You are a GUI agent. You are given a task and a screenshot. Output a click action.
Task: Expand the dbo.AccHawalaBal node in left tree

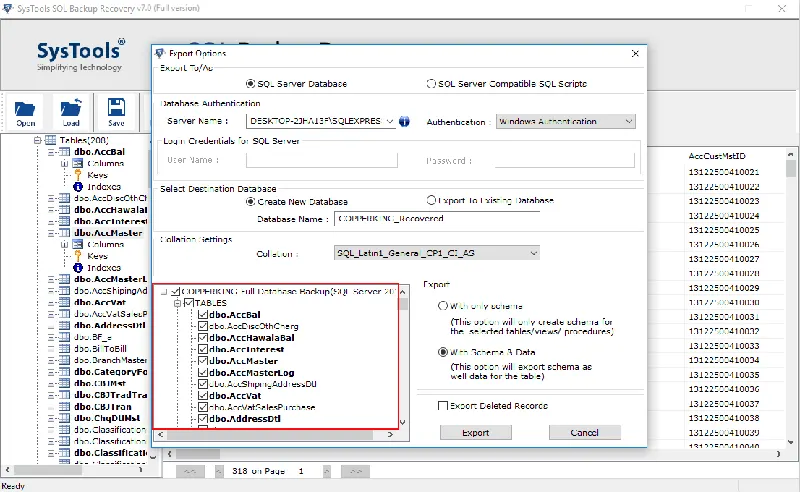point(51,210)
